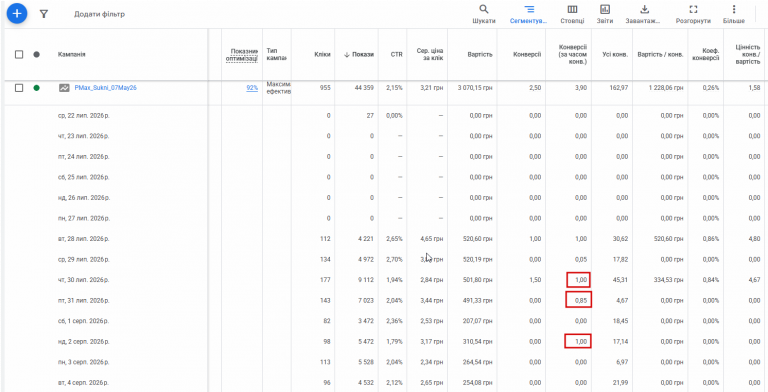Sort by the Вартість column header

point(480,54)
